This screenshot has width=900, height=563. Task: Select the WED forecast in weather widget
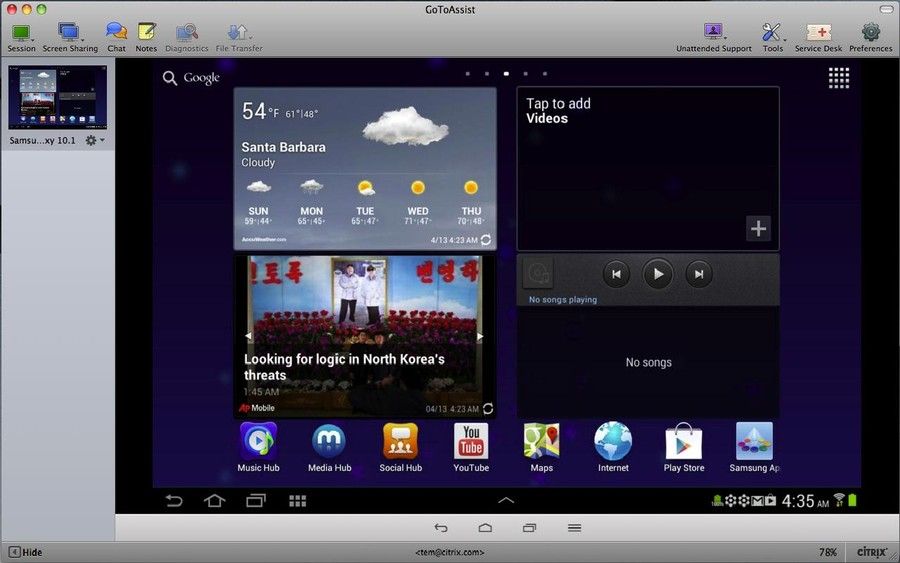[x=417, y=203]
